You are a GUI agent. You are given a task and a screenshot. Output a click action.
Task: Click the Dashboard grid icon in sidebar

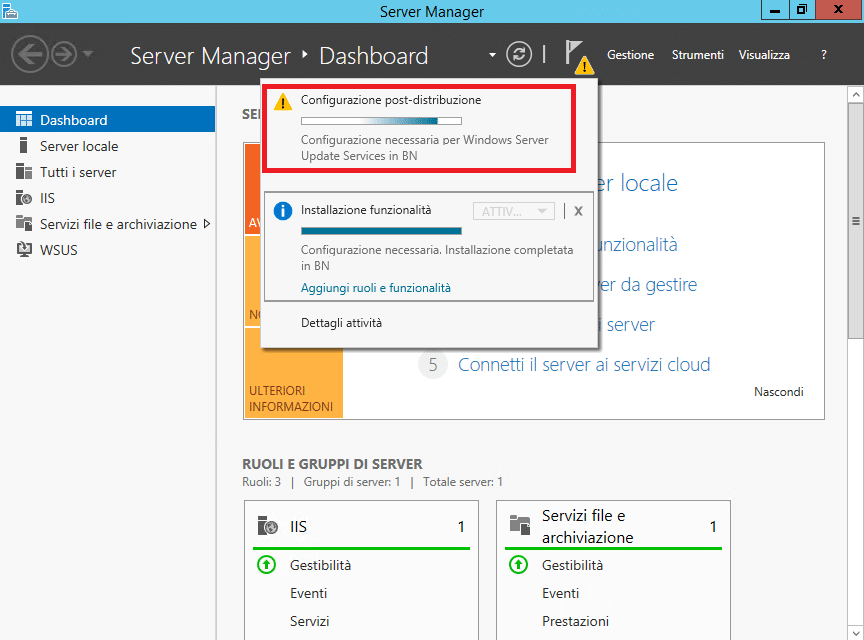point(24,119)
